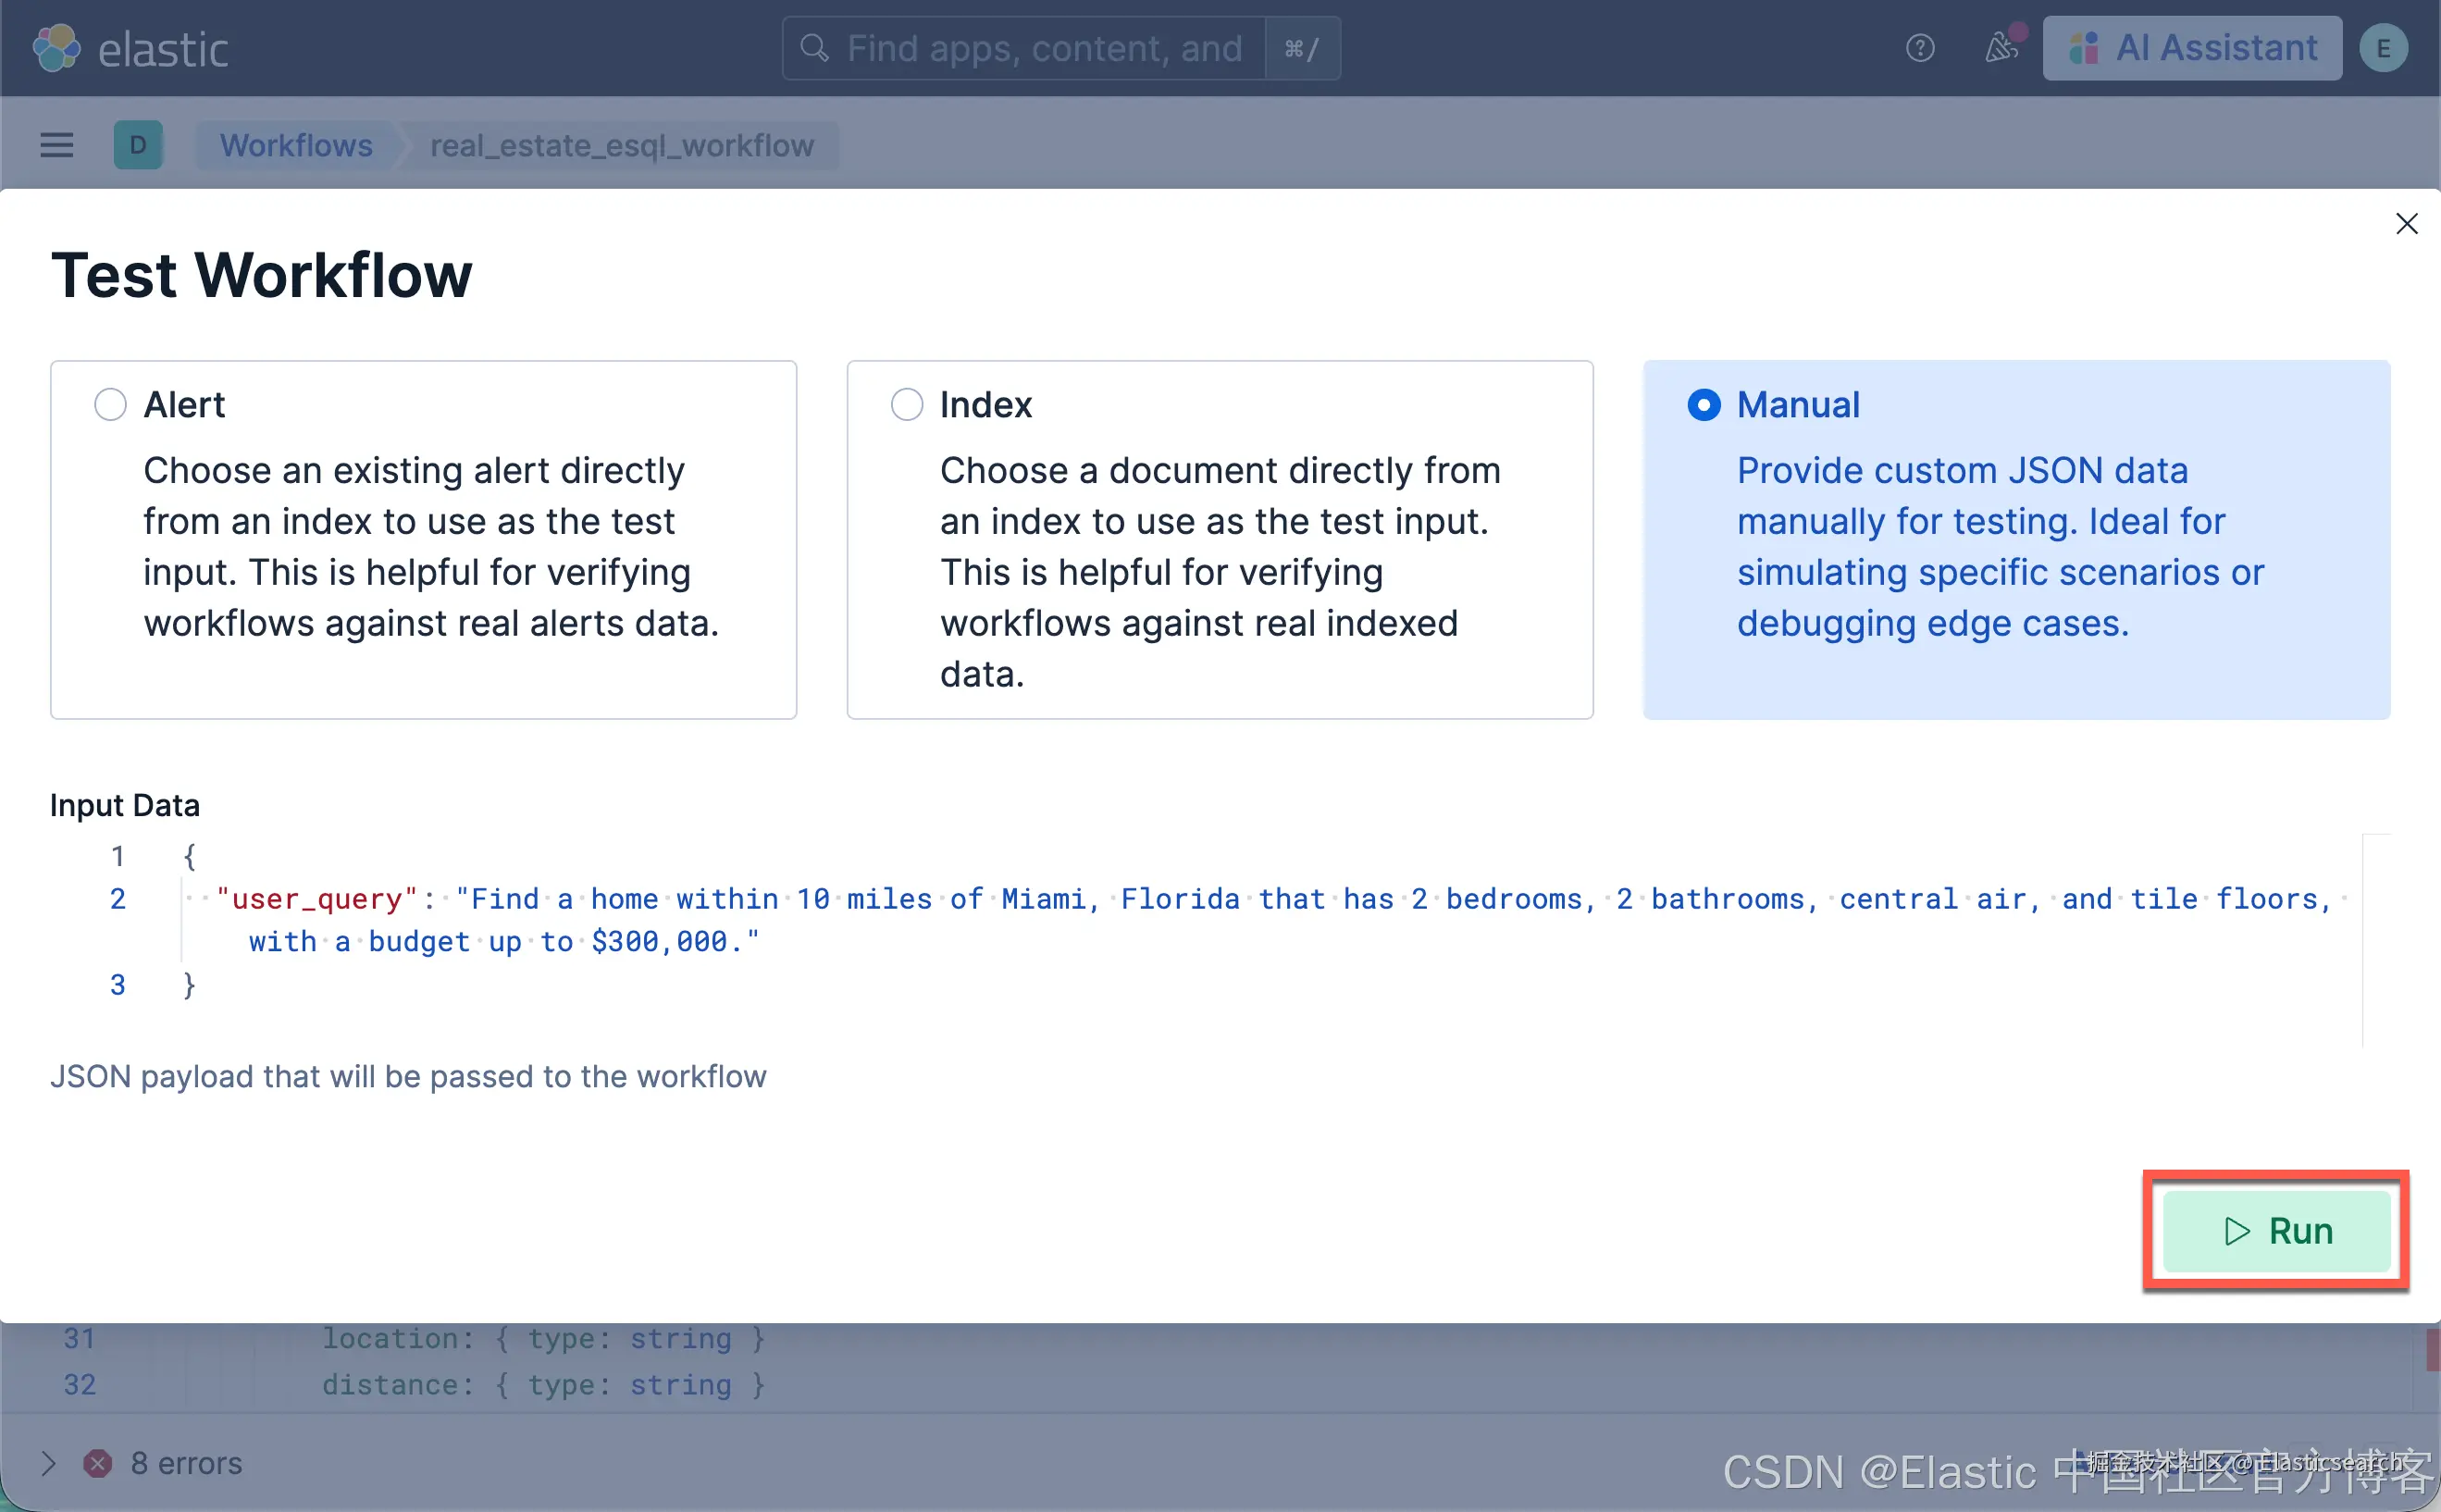Click the search magnifier icon
This screenshot has height=1512, width=2441.
point(815,48)
